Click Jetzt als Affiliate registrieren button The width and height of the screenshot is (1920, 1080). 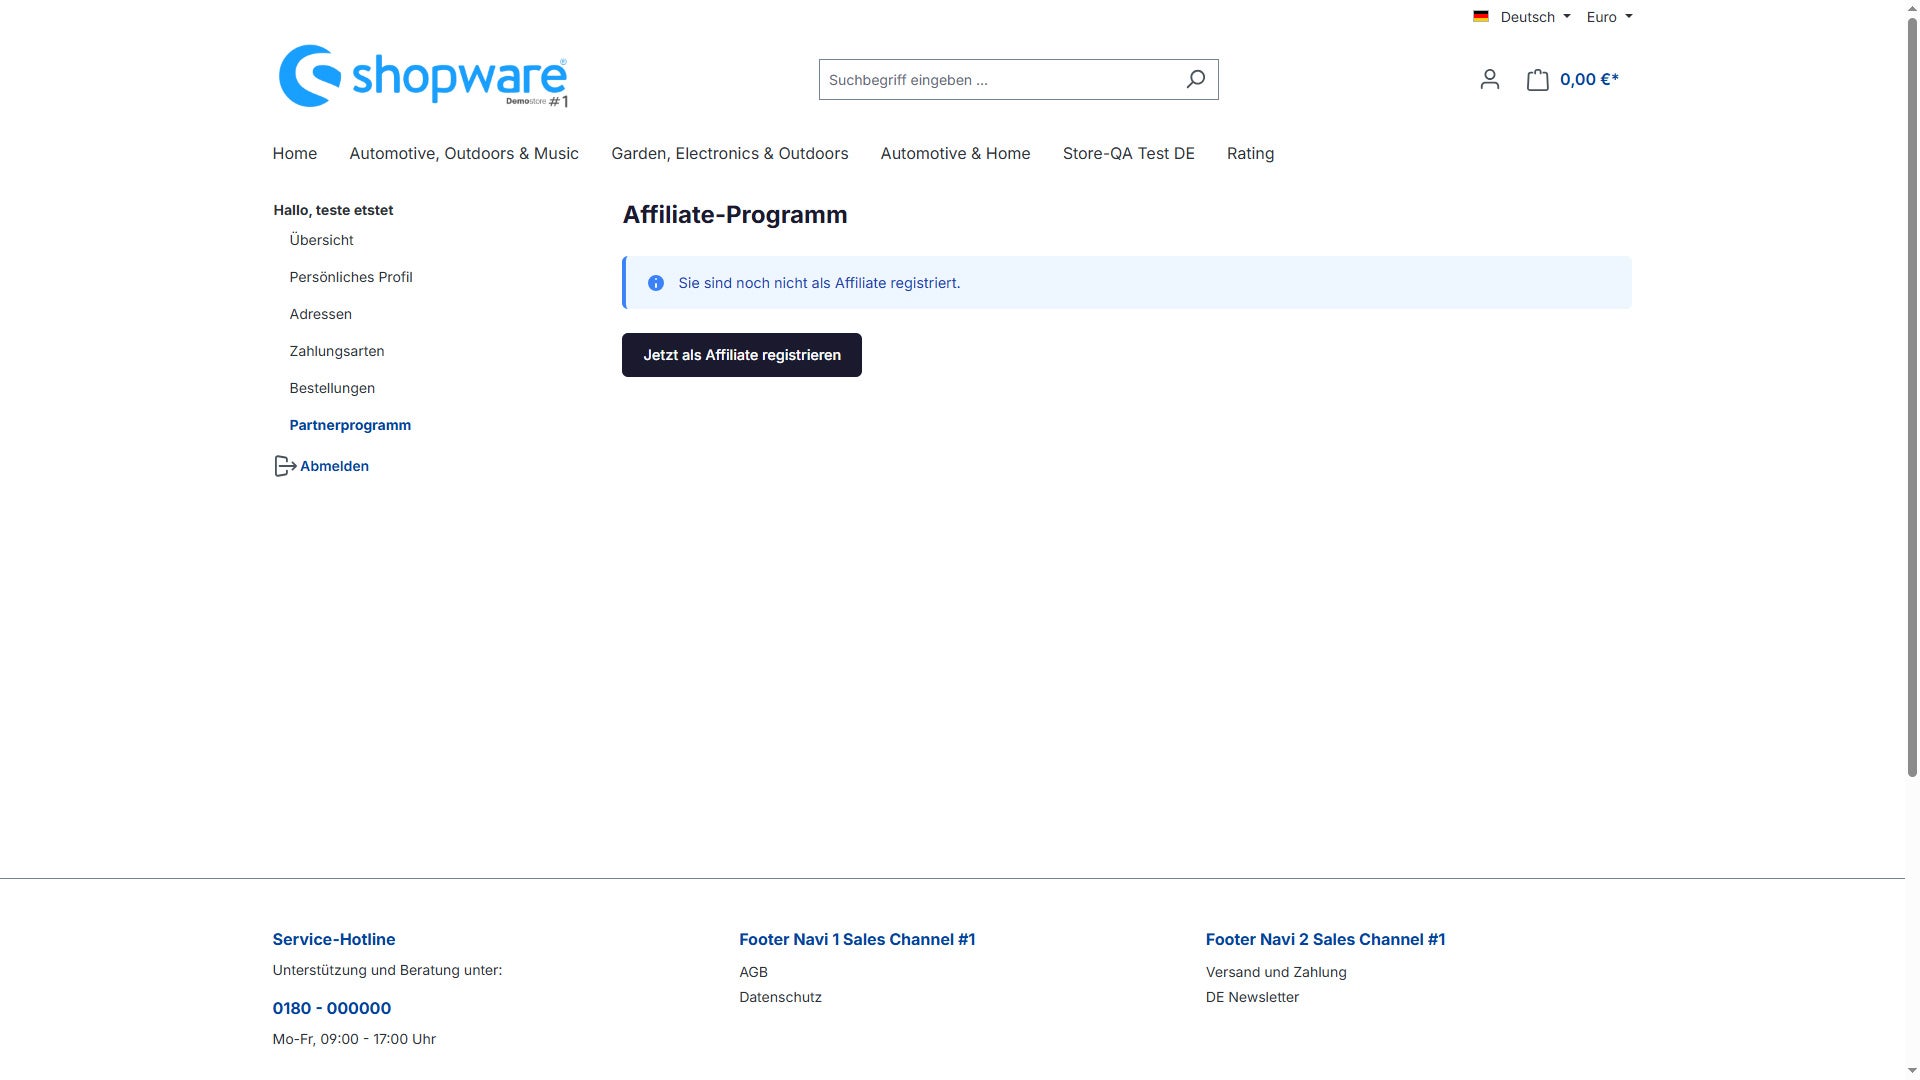pyautogui.click(x=741, y=355)
